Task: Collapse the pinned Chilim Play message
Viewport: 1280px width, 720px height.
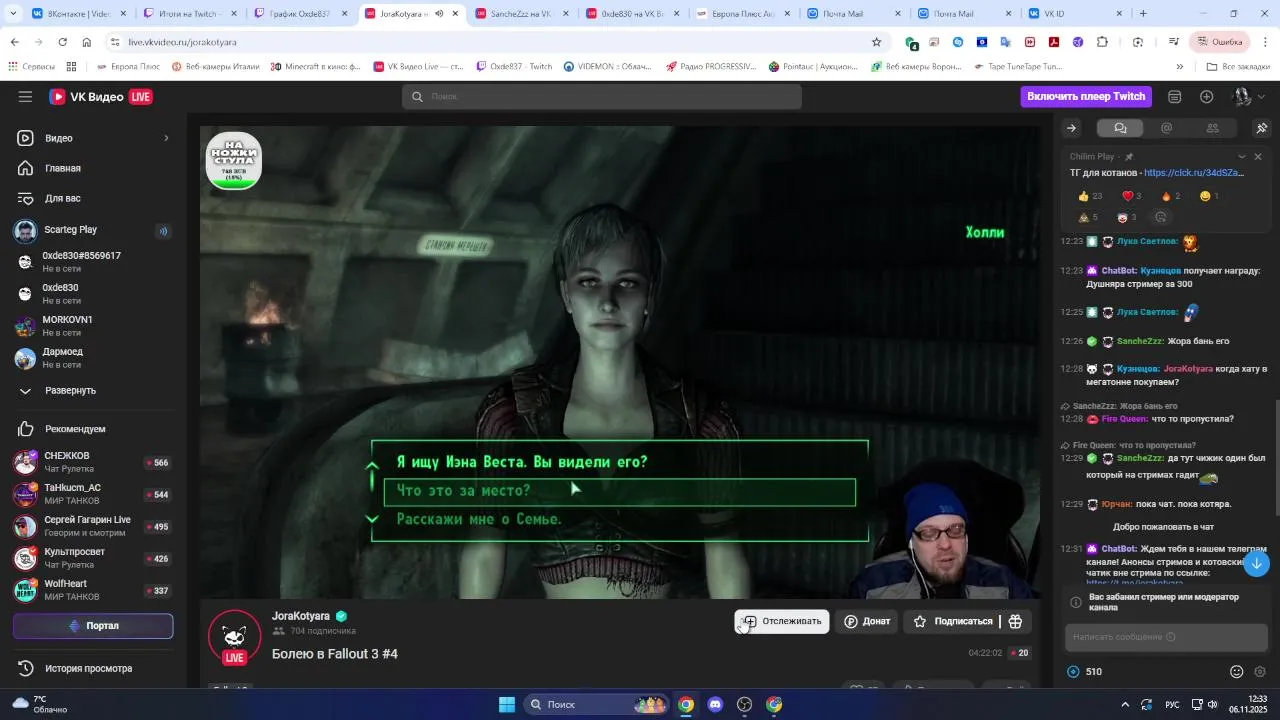Action: 1242,157
